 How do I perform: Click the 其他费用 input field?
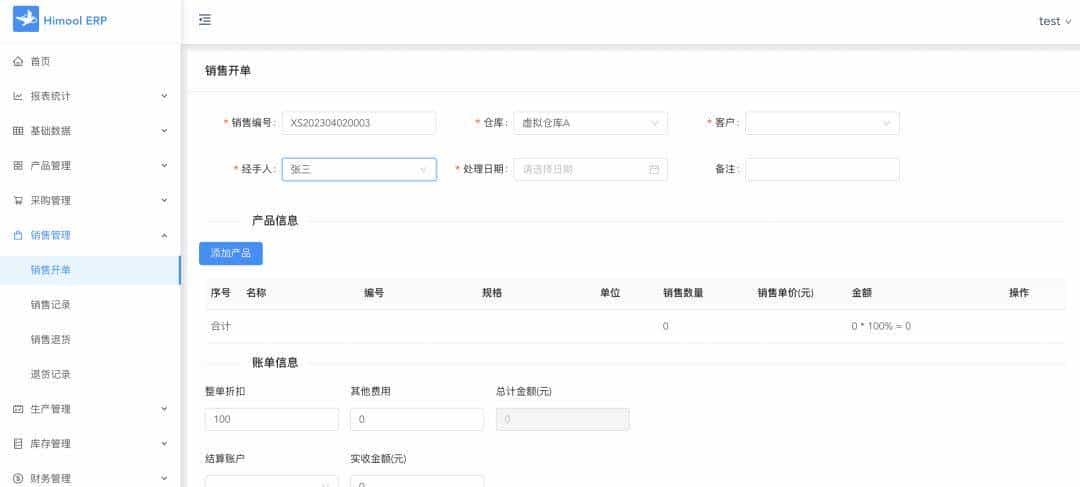[417, 419]
